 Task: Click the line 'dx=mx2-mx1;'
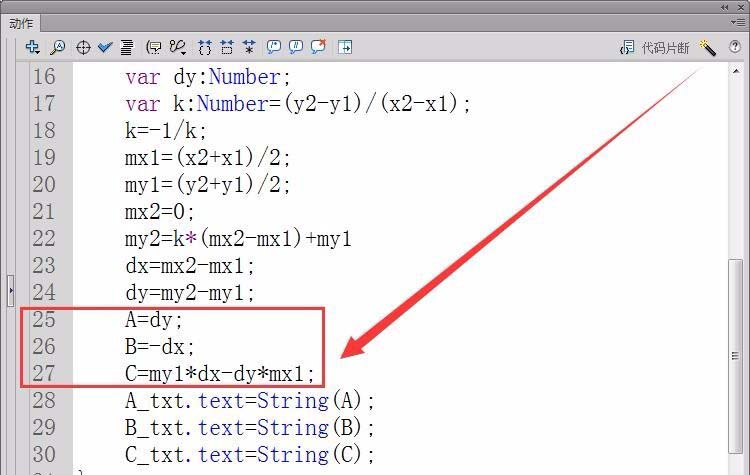[190, 265]
